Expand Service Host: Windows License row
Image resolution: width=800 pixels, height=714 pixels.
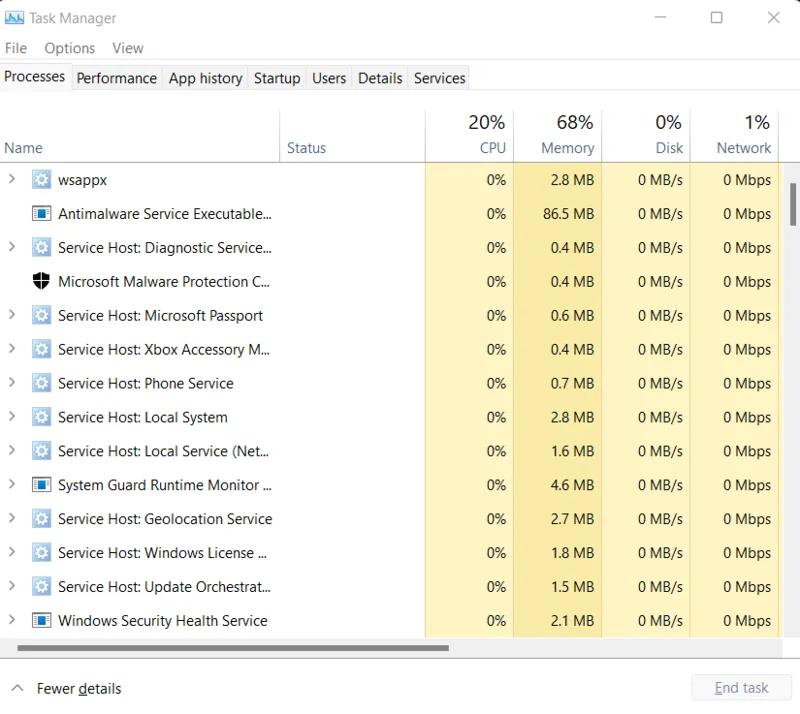12,552
